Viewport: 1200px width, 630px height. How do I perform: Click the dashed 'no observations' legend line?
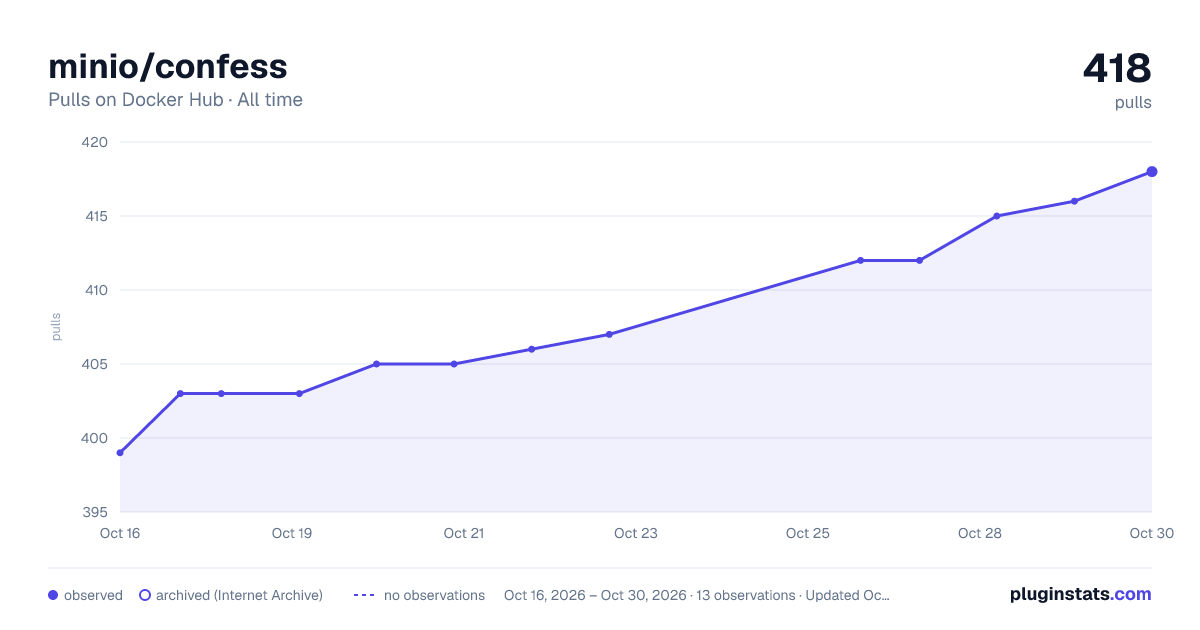tap(364, 595)
